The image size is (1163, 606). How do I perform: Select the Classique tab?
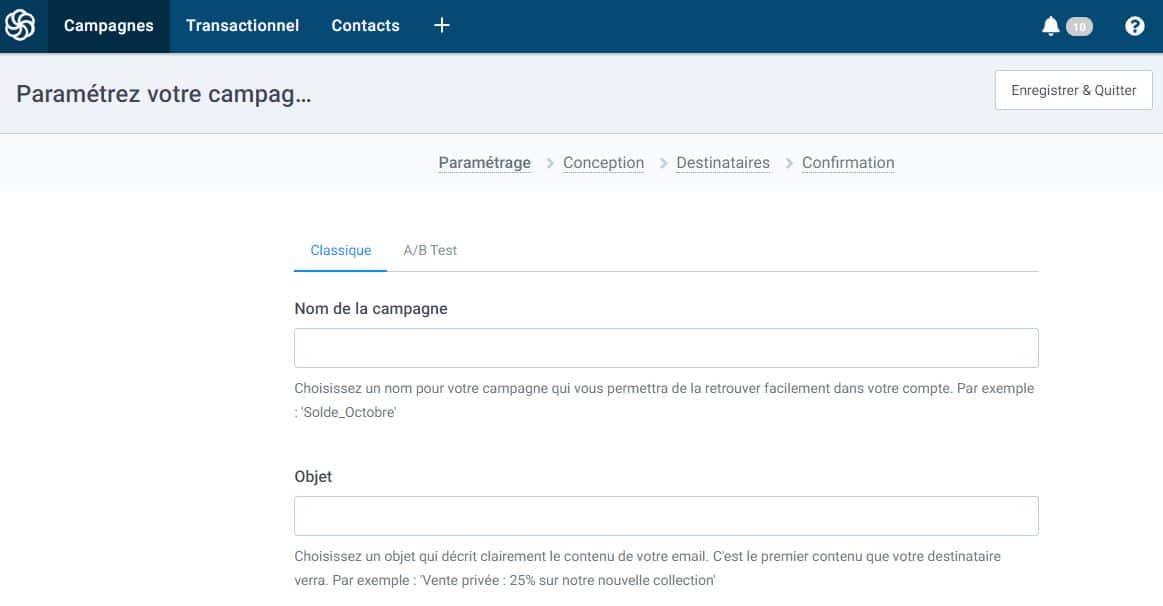click(x=340, y=250)
